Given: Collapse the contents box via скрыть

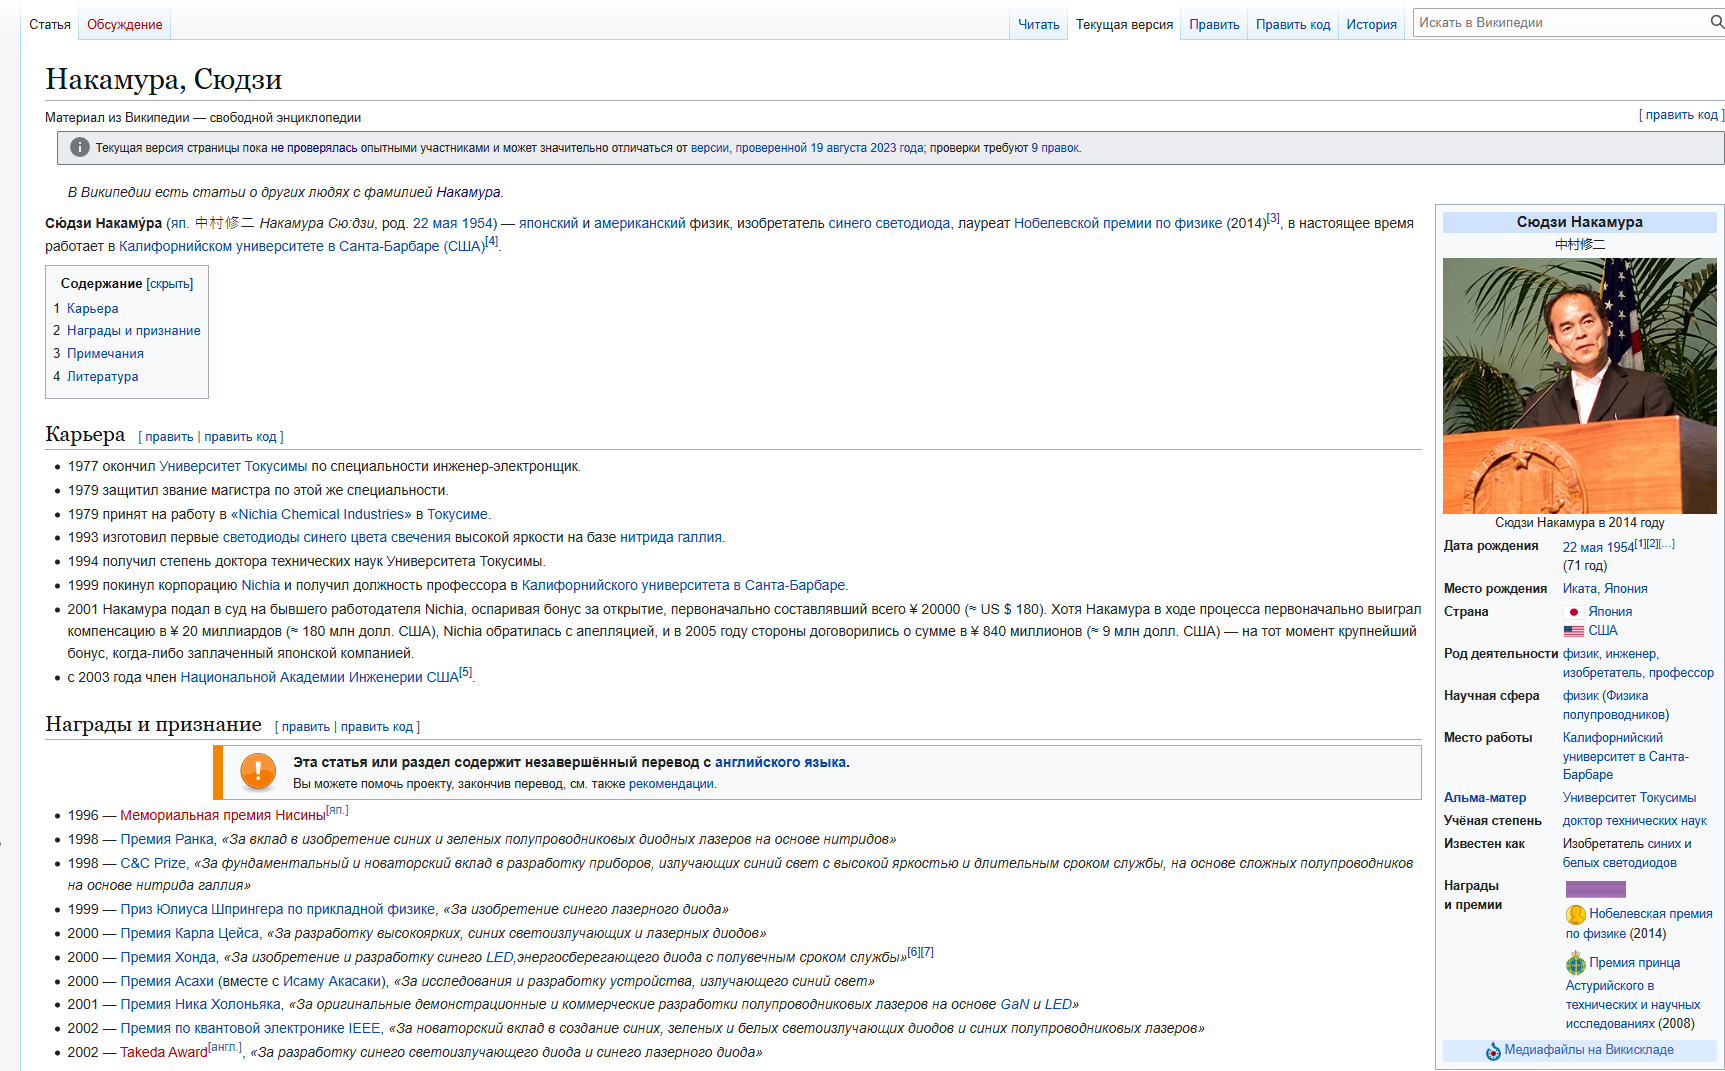Looking at the screenshot, I should click(170, 284).
